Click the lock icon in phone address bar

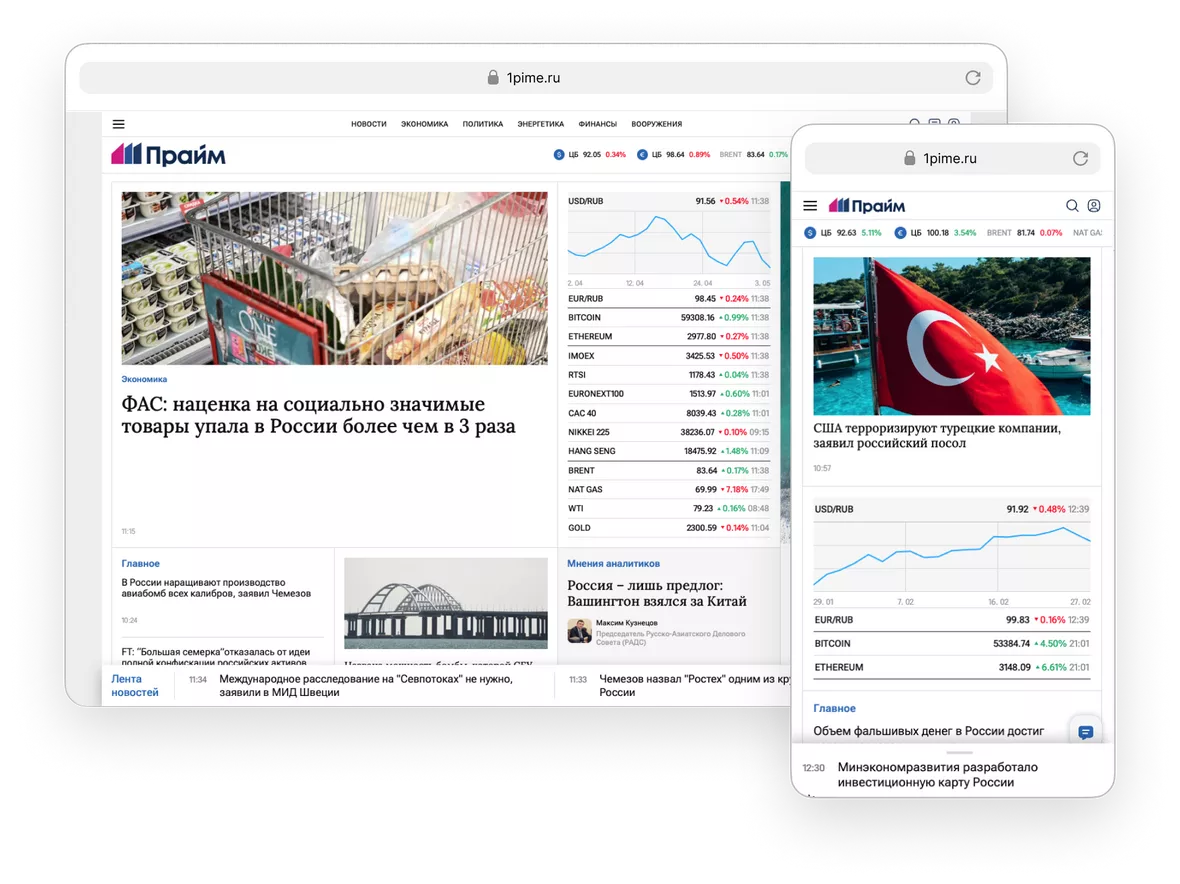click(909, 158)
